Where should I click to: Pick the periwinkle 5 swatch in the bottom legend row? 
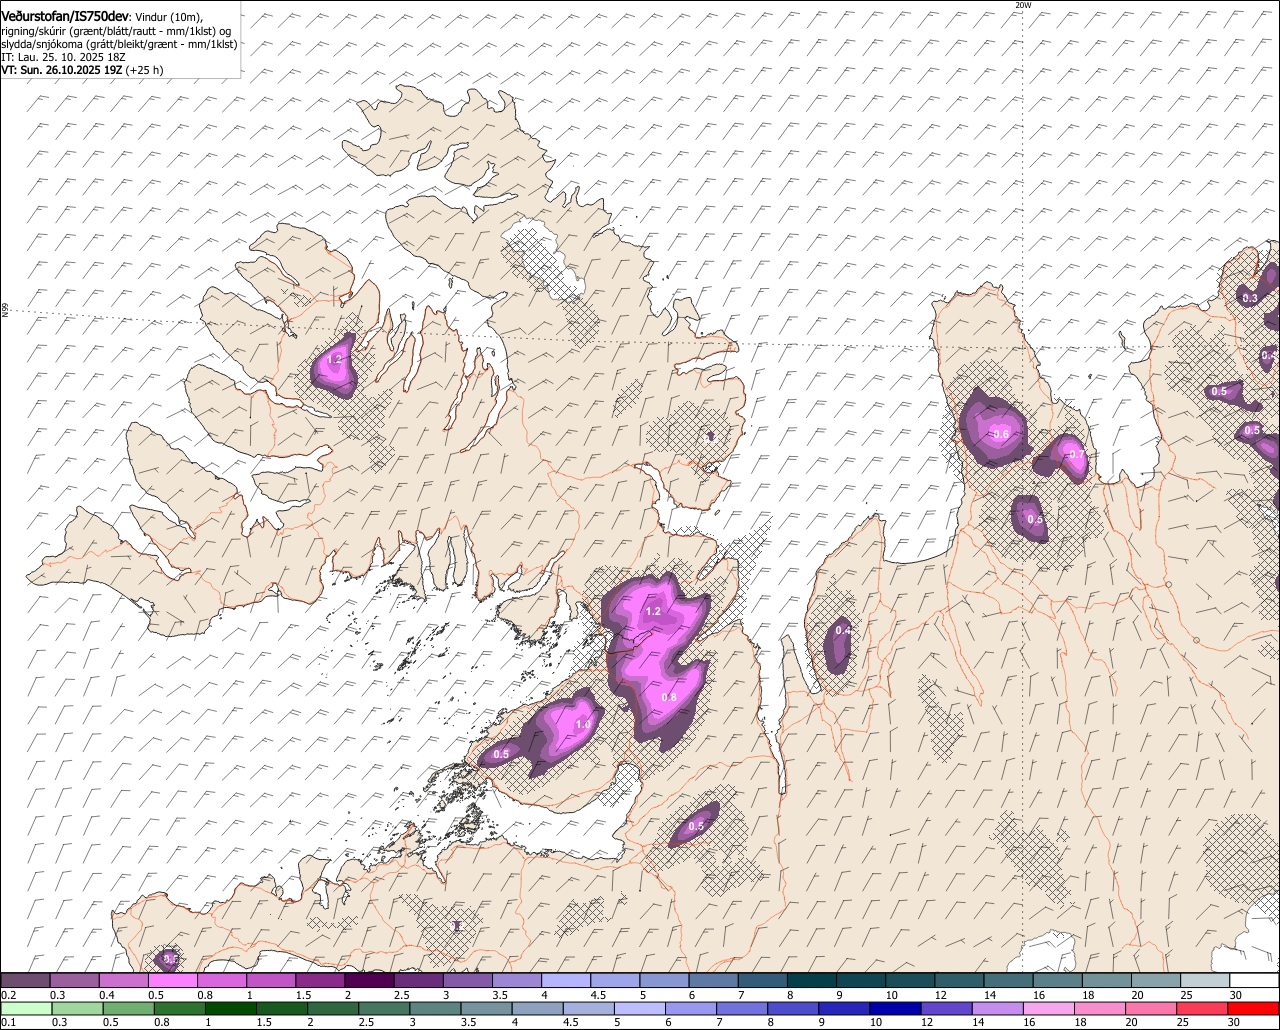(x=642, y=1008)
